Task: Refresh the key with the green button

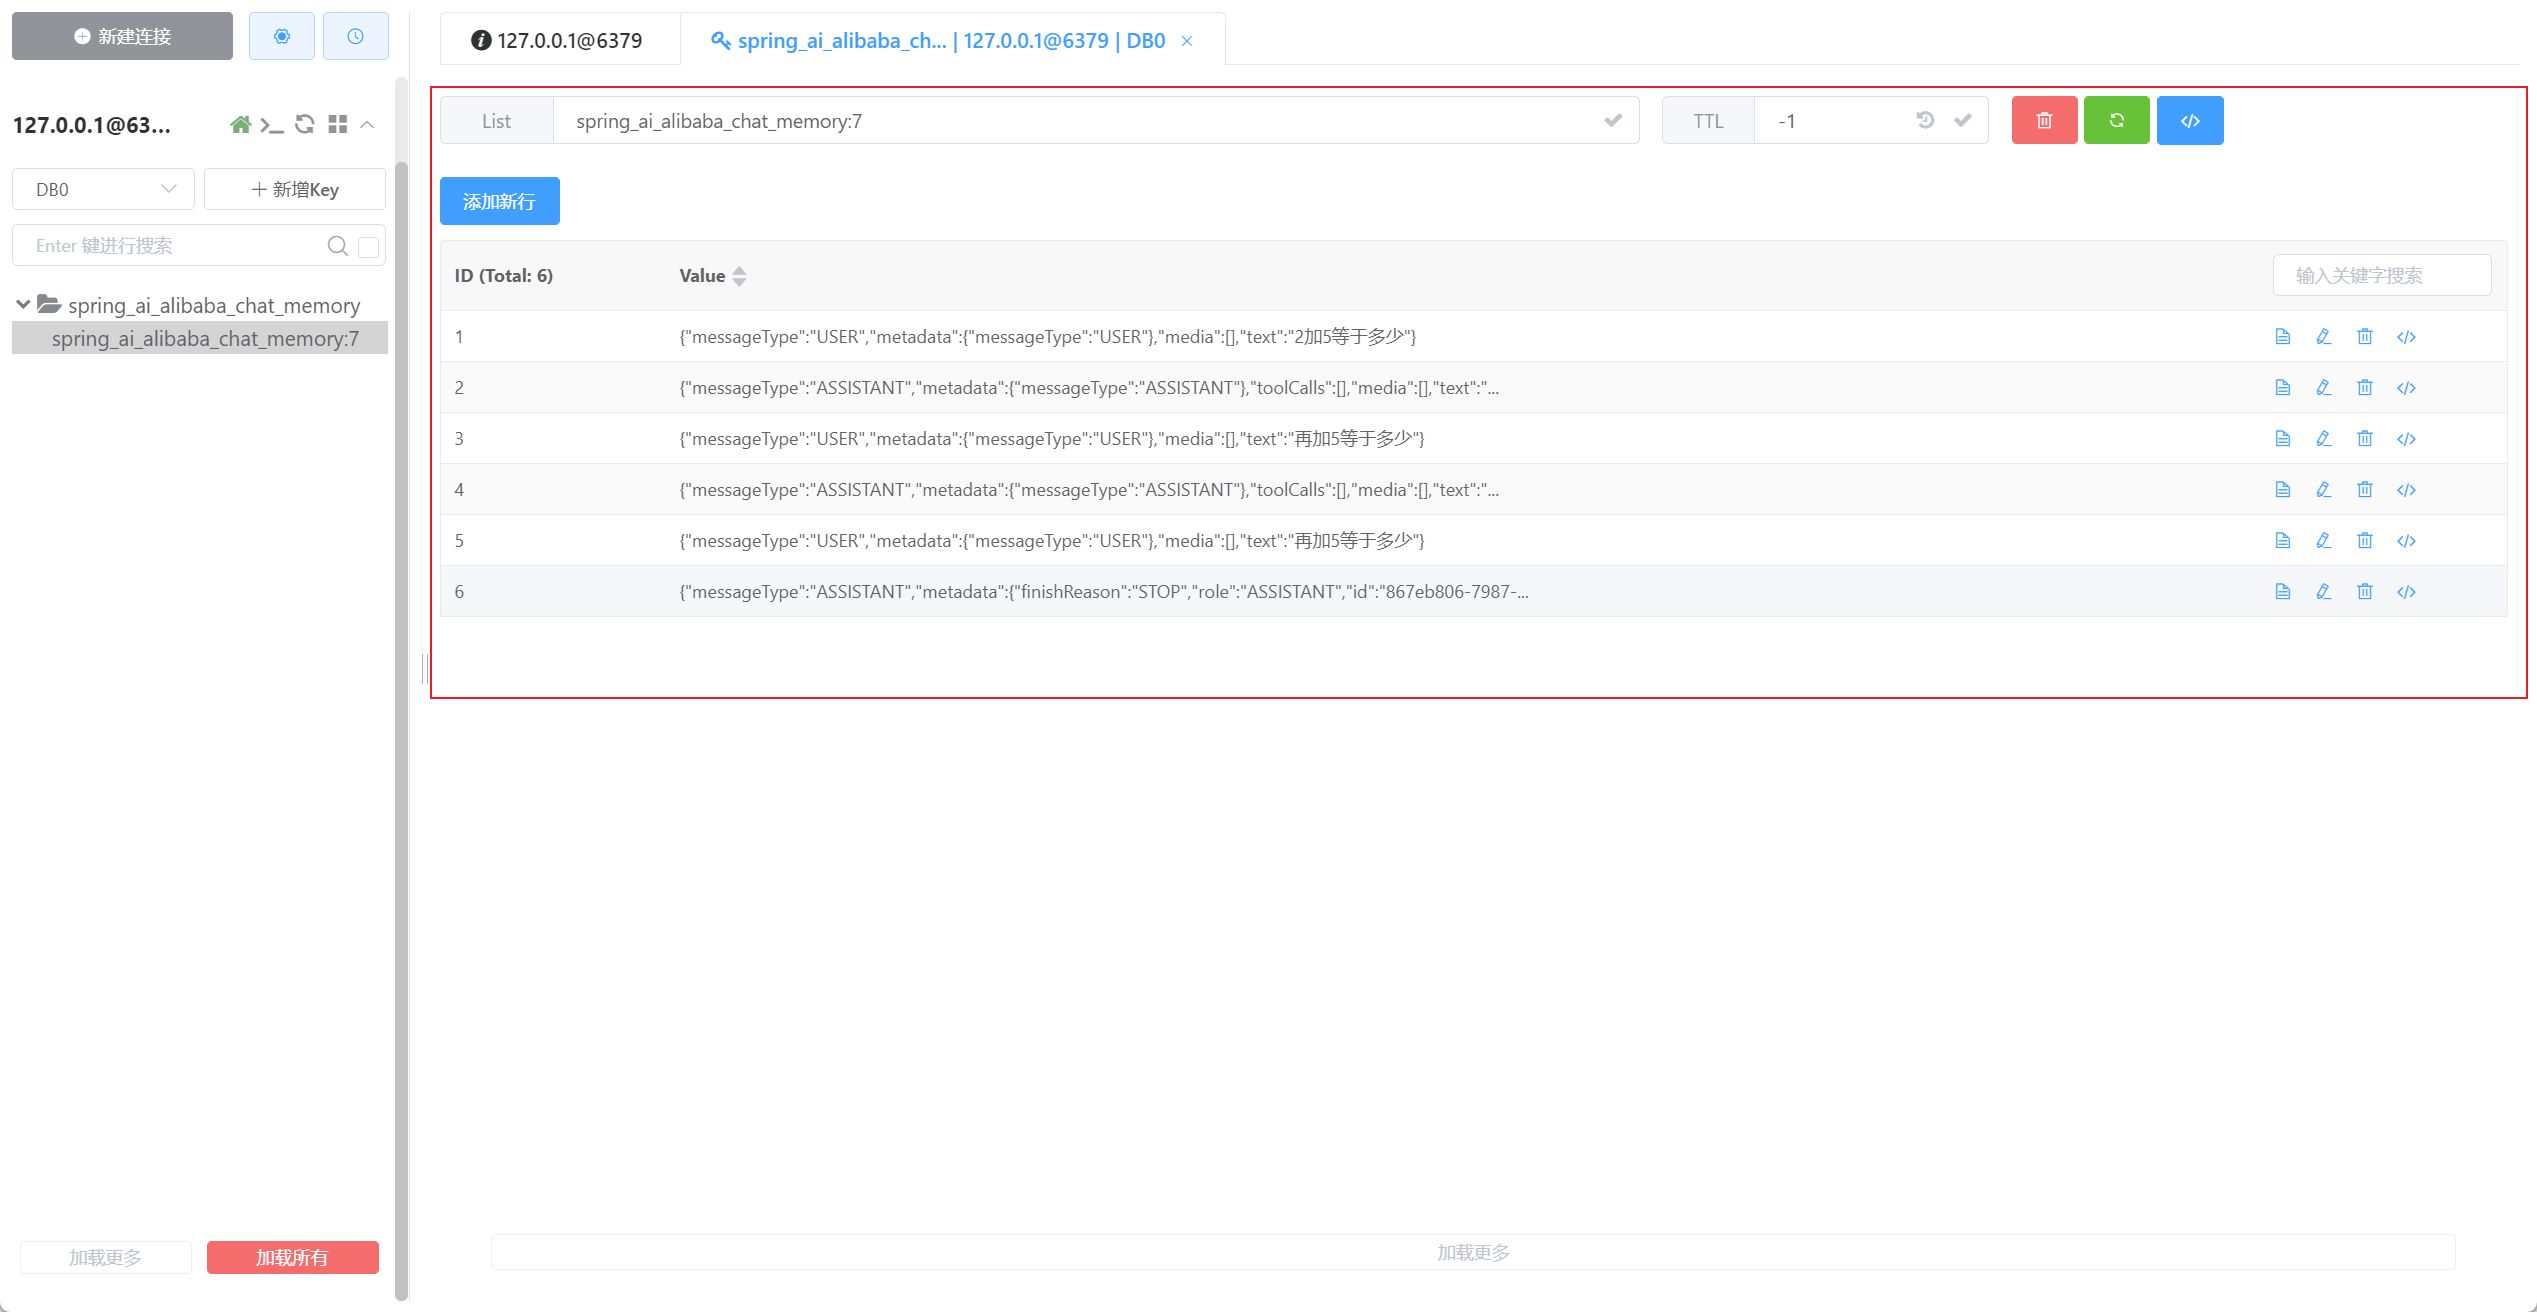Action: 2116,121
